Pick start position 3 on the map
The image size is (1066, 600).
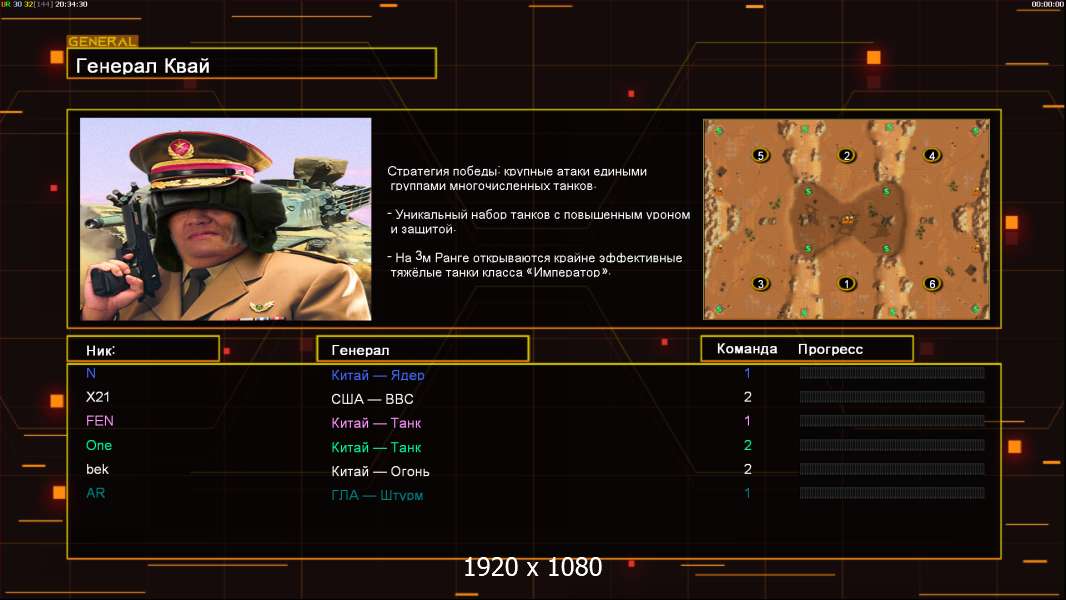point(761,284)
